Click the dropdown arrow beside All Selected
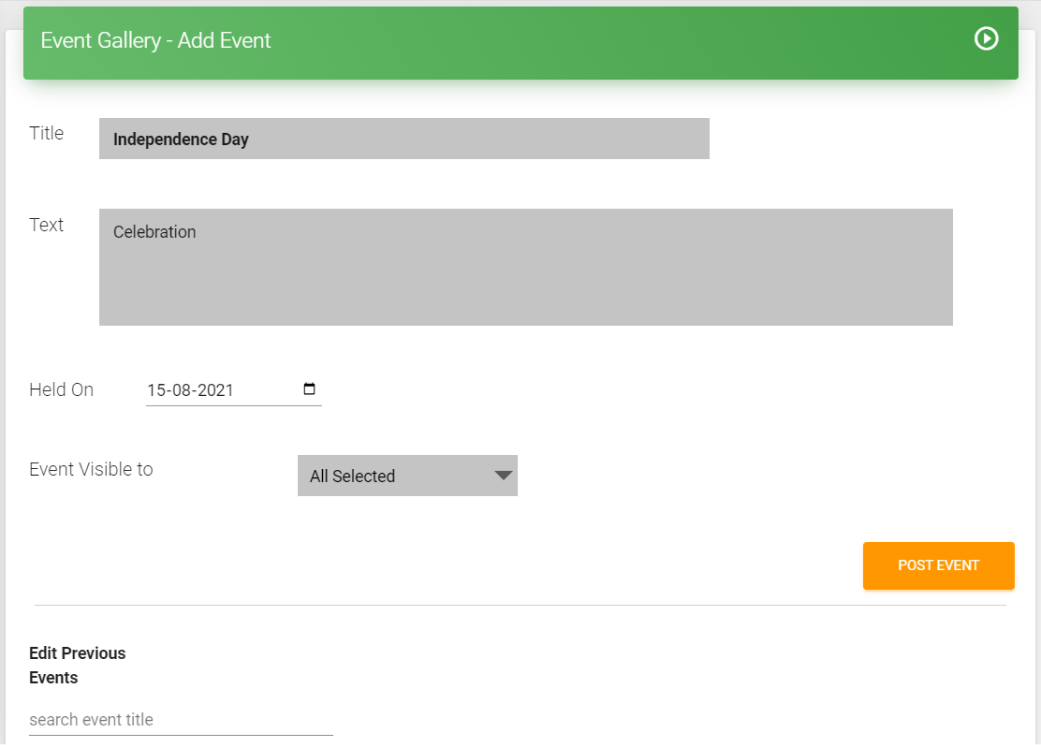The image size is (1041, 745). [x=504, y=476]
